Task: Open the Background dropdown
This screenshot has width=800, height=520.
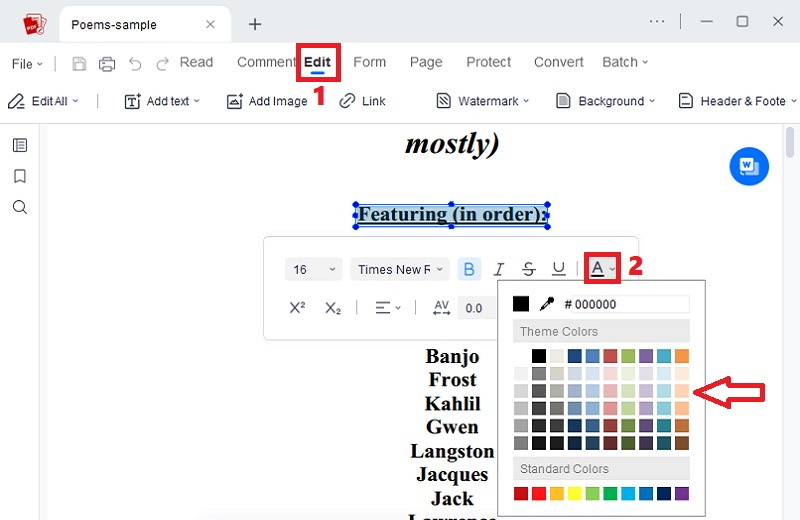Action: click(605, 101)
